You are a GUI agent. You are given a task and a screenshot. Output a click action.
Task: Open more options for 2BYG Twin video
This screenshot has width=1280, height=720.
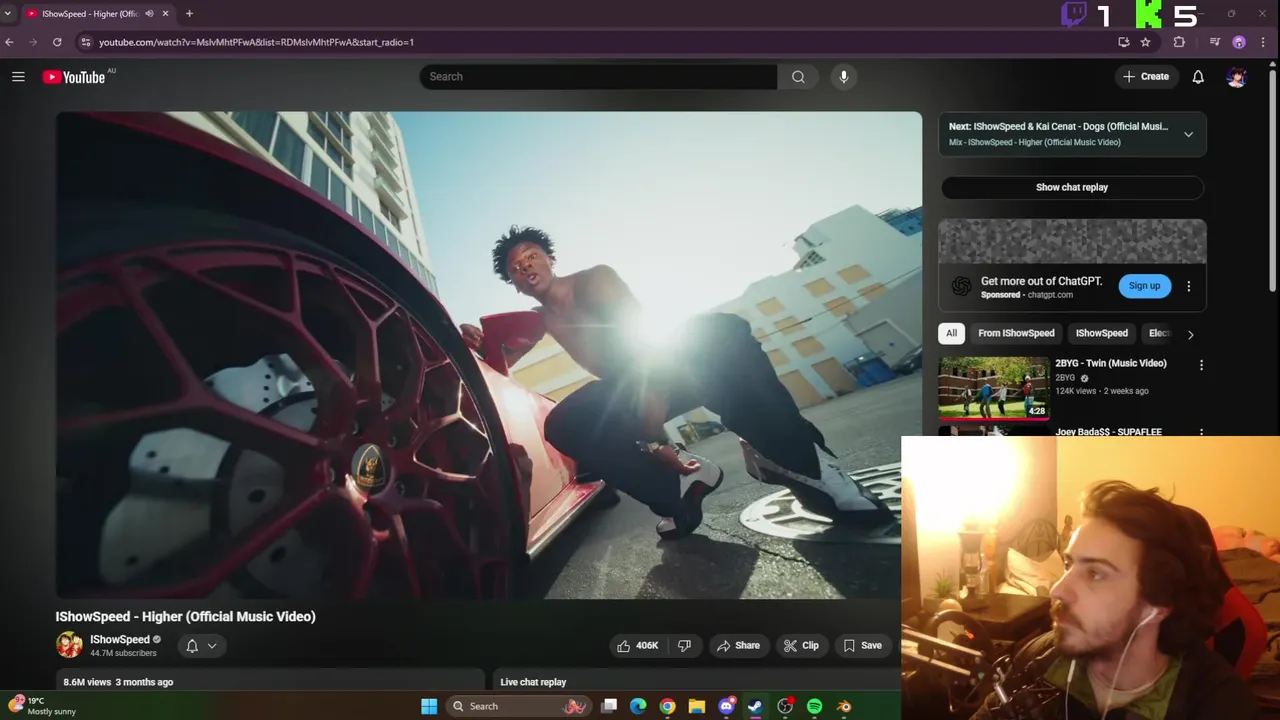[x=1201, y=366]
